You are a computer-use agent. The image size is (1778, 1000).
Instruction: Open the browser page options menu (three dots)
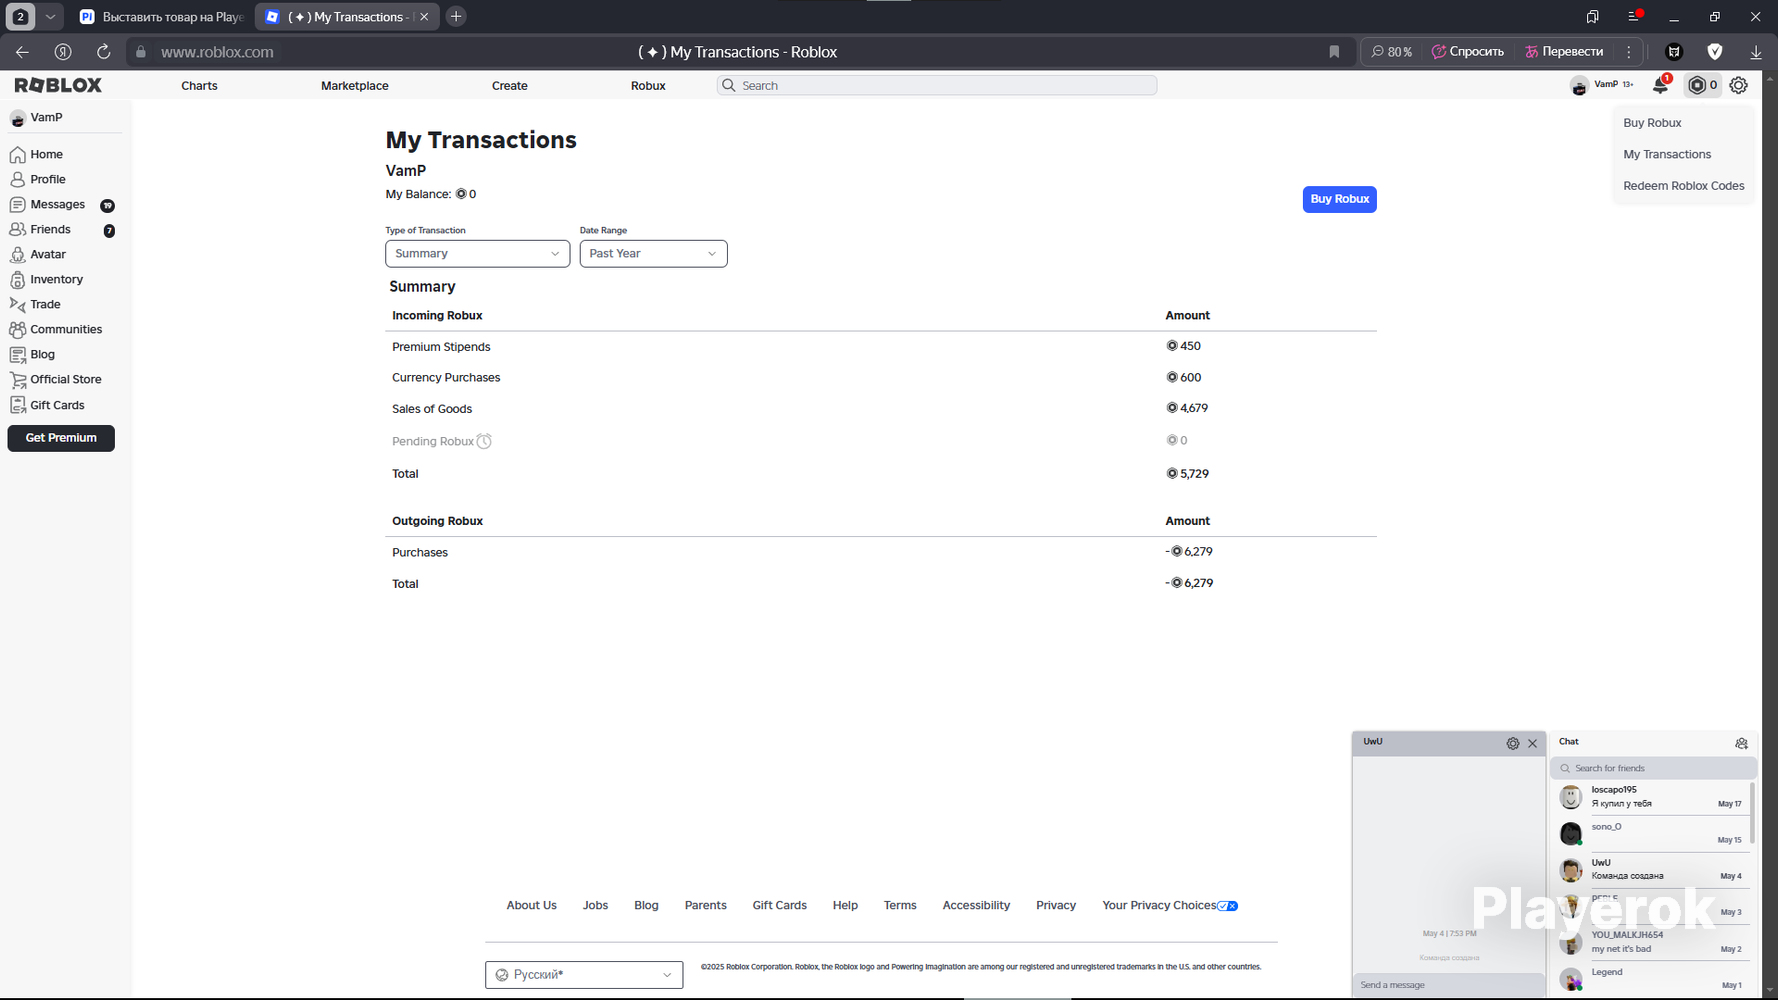coord(1629,52)
